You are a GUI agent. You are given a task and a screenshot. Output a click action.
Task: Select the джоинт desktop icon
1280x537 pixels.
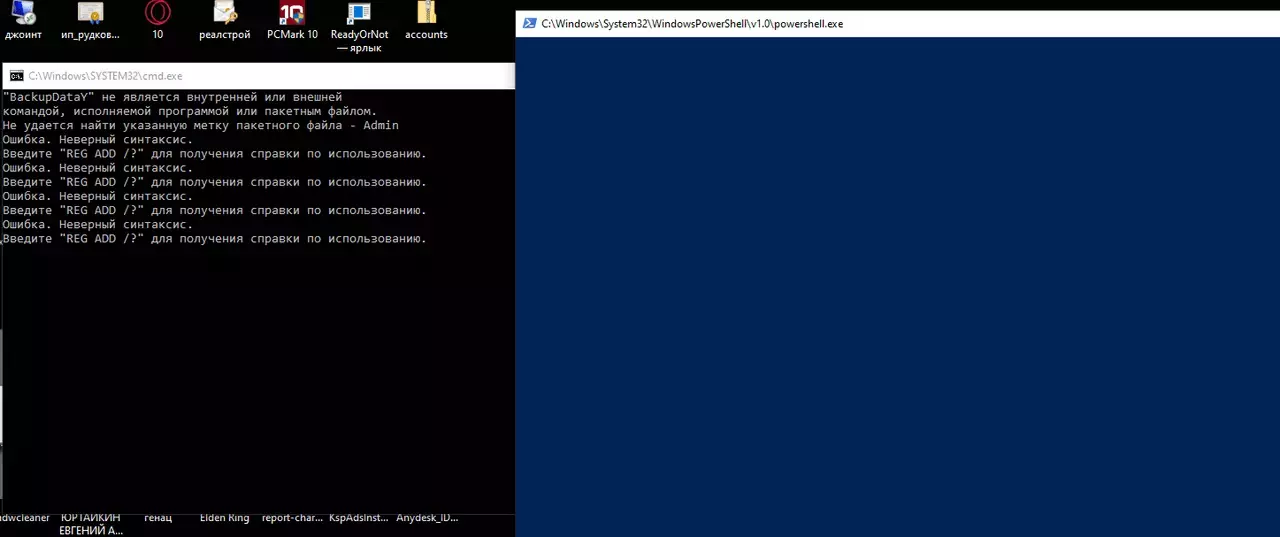[22, 14]
